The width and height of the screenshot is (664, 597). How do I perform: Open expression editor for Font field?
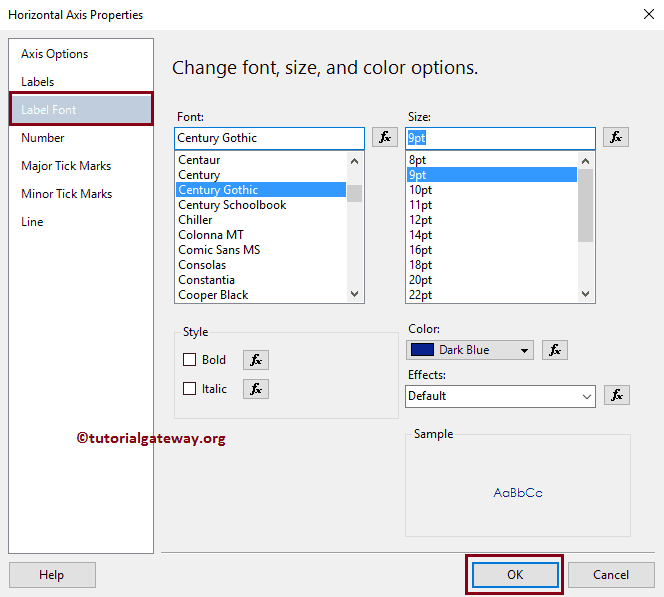click(x=385, y=137)
